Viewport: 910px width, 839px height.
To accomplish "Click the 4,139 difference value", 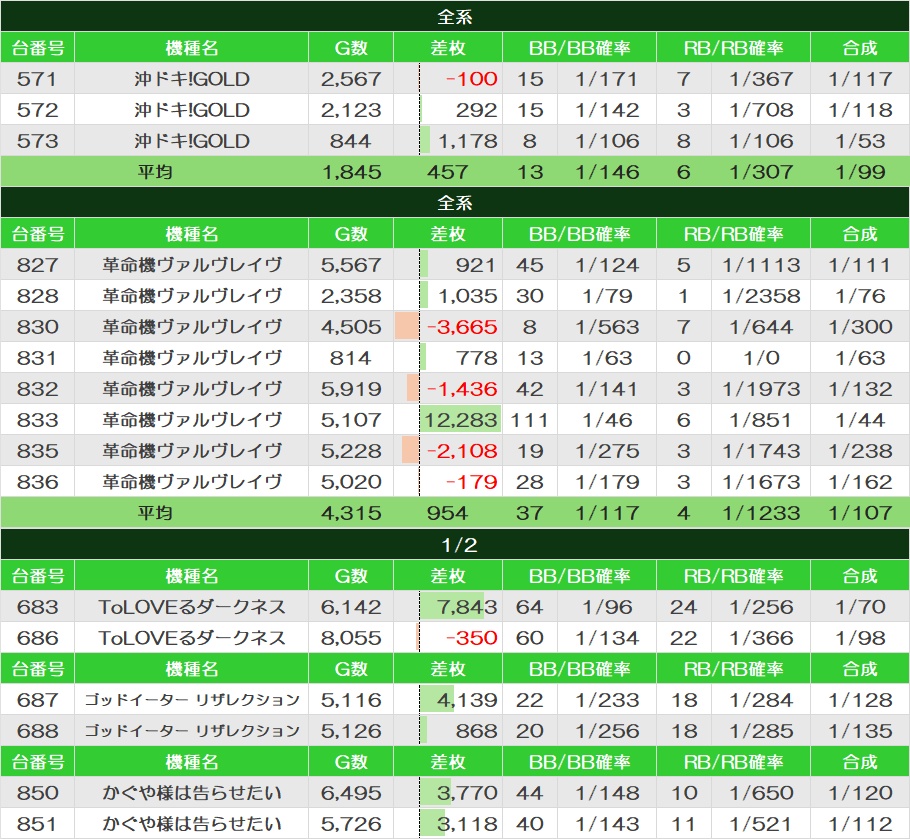I will [468, 700].
